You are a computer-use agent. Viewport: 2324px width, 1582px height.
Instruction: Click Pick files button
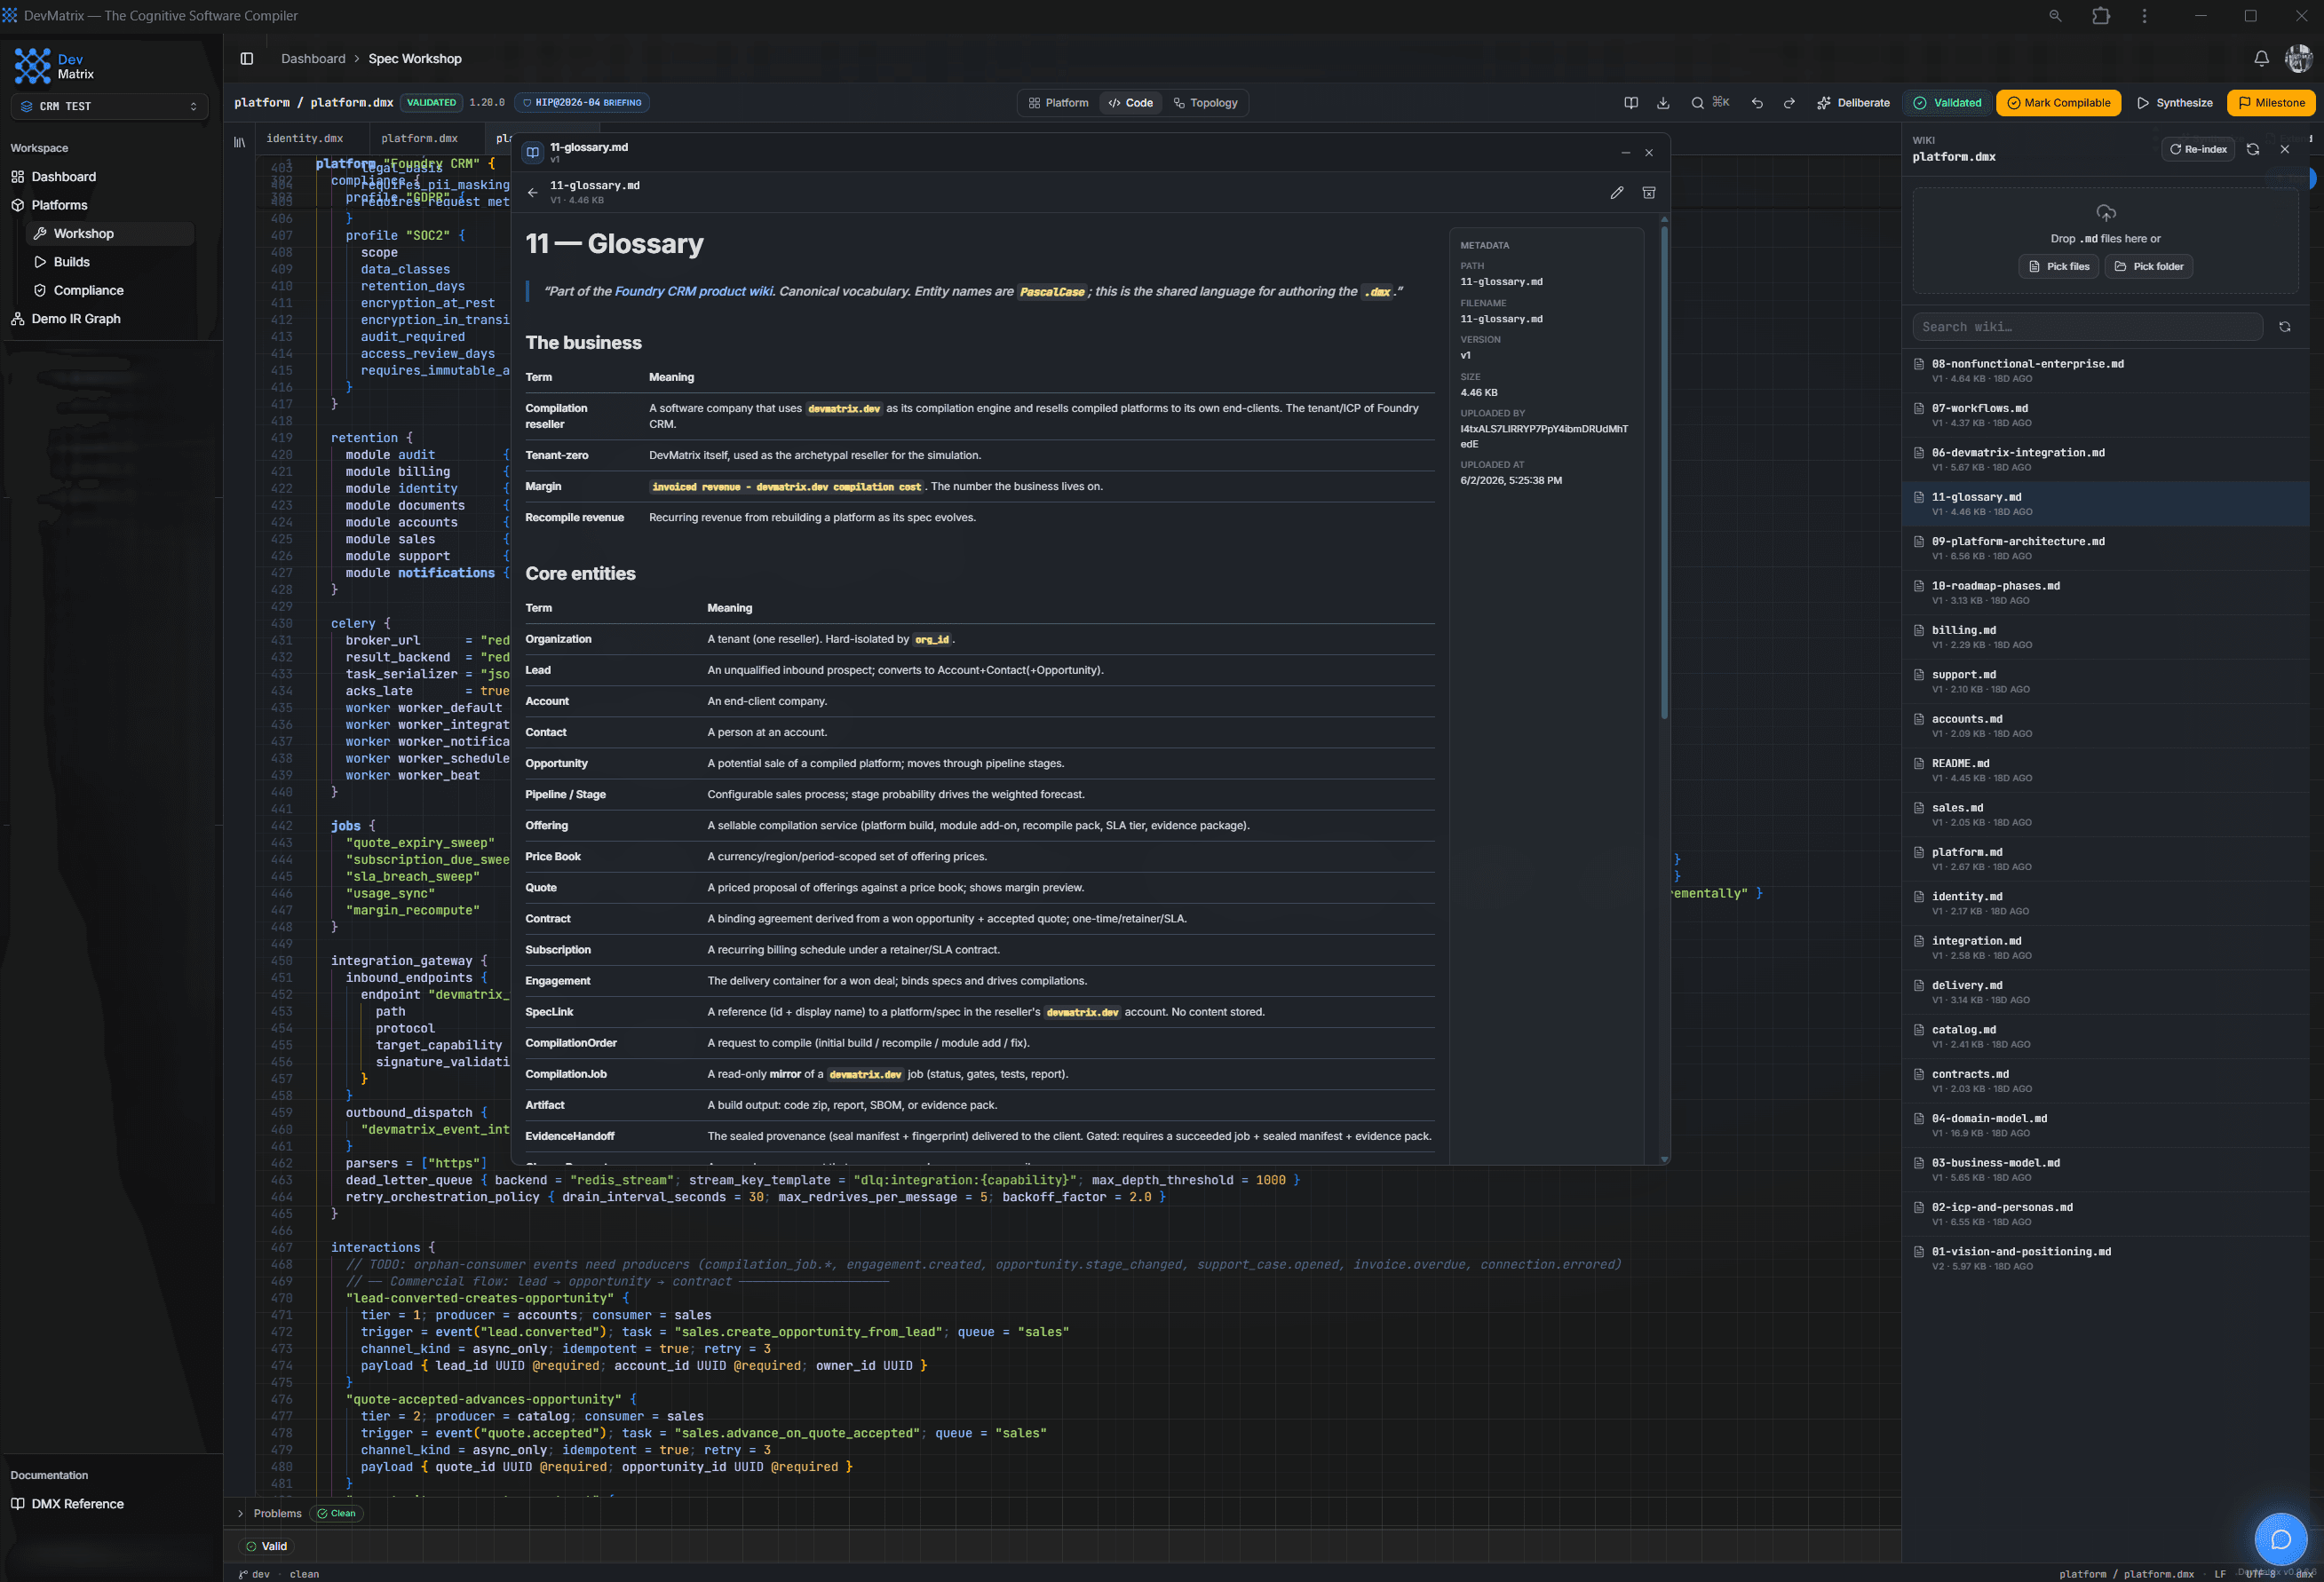tap(2058, 267)
